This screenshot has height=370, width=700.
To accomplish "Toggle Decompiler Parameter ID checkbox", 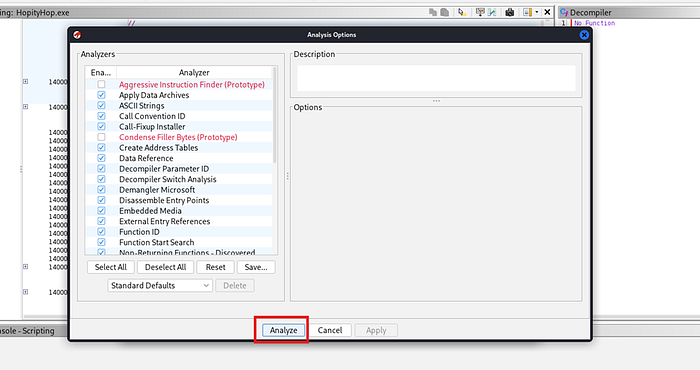I will pyautogui.click(x=101, y=169).
